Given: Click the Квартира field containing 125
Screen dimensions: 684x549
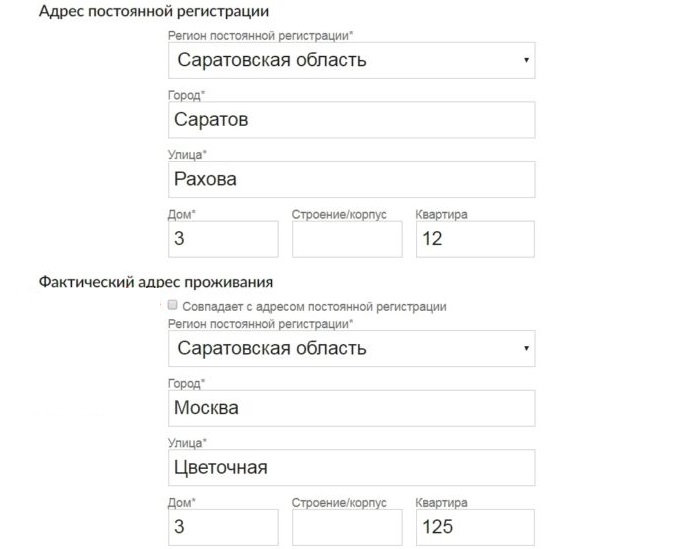Looking at the screenshot, I should [475, 527].
